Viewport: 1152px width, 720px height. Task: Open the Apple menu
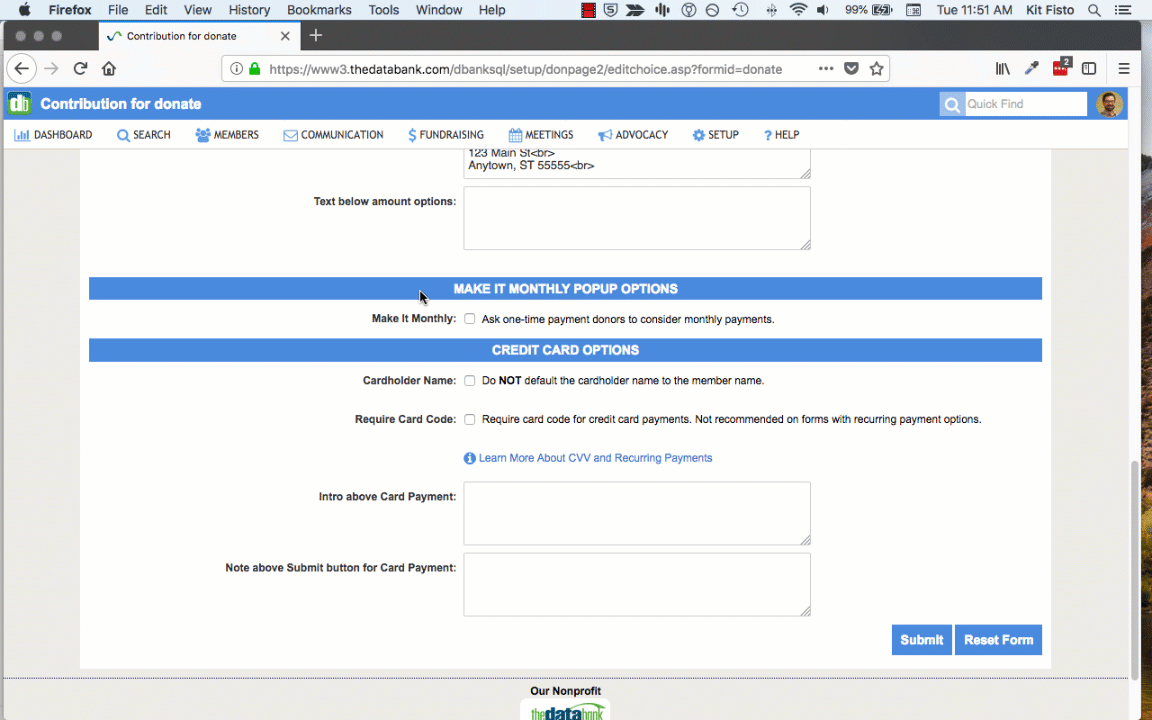point(24,10)
